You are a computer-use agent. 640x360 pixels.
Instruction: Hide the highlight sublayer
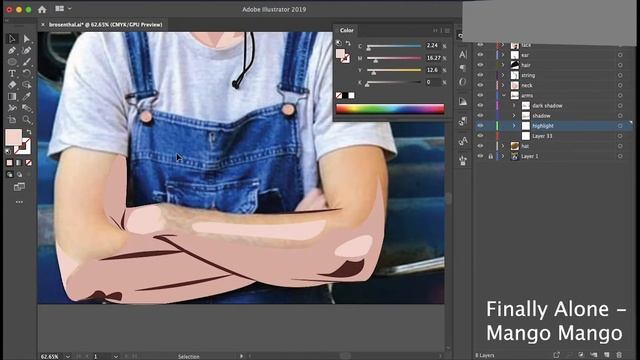pyautogui.click(x=480, y=126)
